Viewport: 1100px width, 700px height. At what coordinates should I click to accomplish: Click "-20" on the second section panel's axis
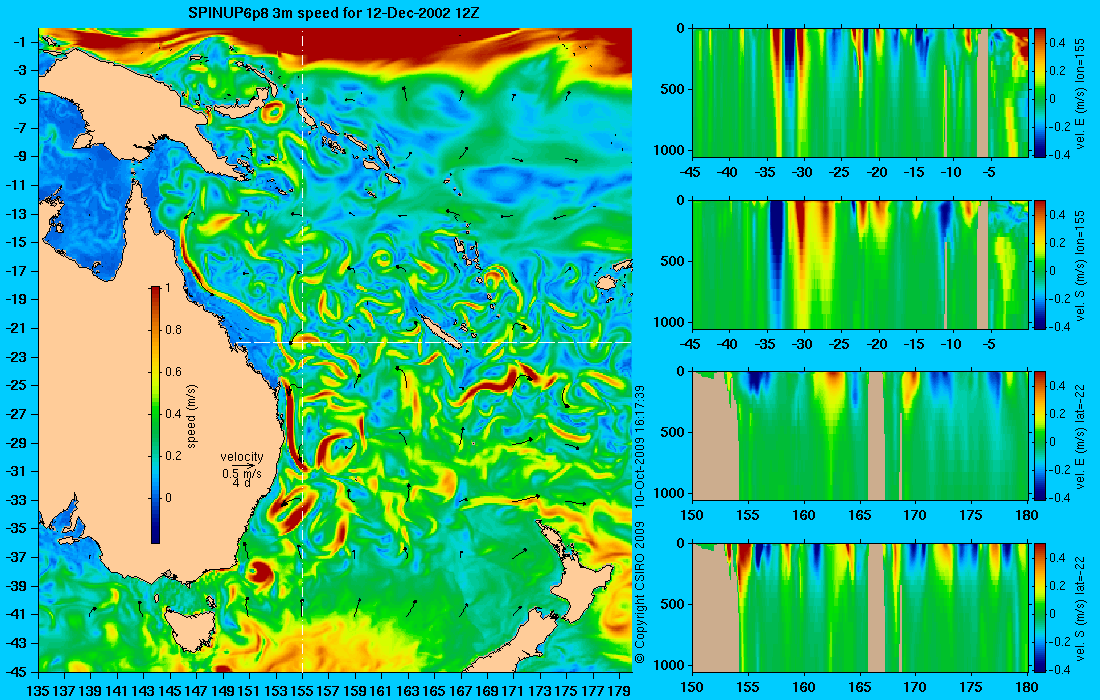(x=878, y=344)
